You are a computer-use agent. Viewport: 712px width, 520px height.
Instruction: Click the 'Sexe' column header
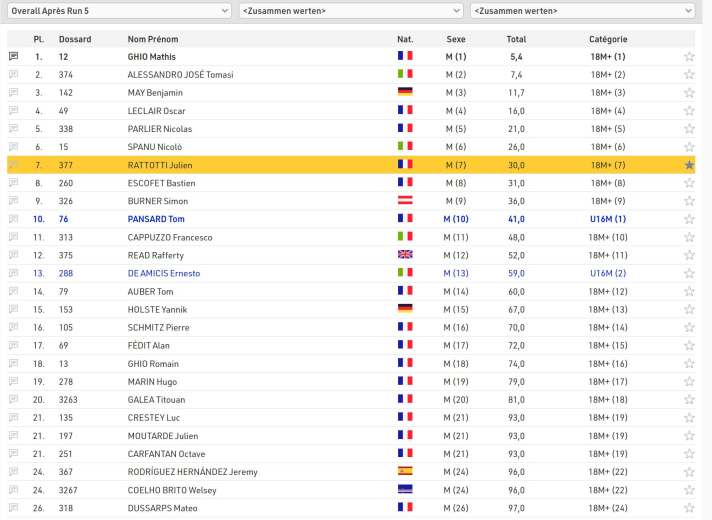456,39
